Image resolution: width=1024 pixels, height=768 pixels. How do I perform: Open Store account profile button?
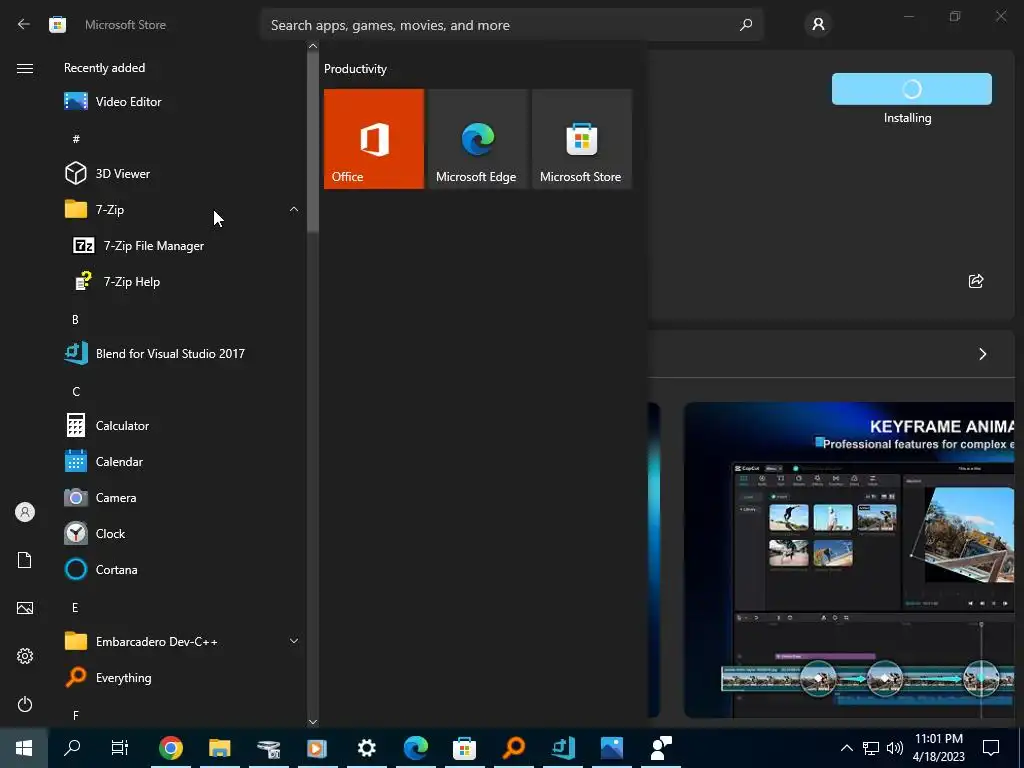pyautogui.click(x=818, y=25)
